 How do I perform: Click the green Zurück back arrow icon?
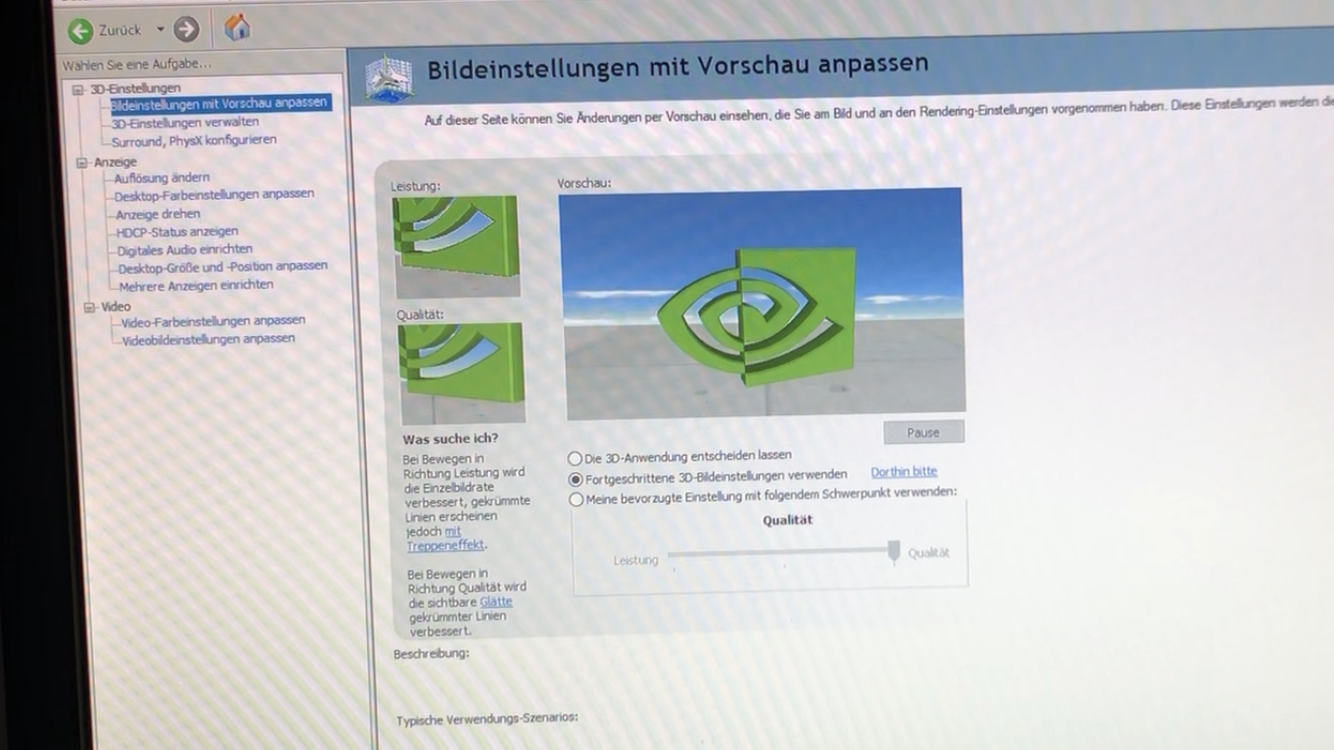[80, 31]
